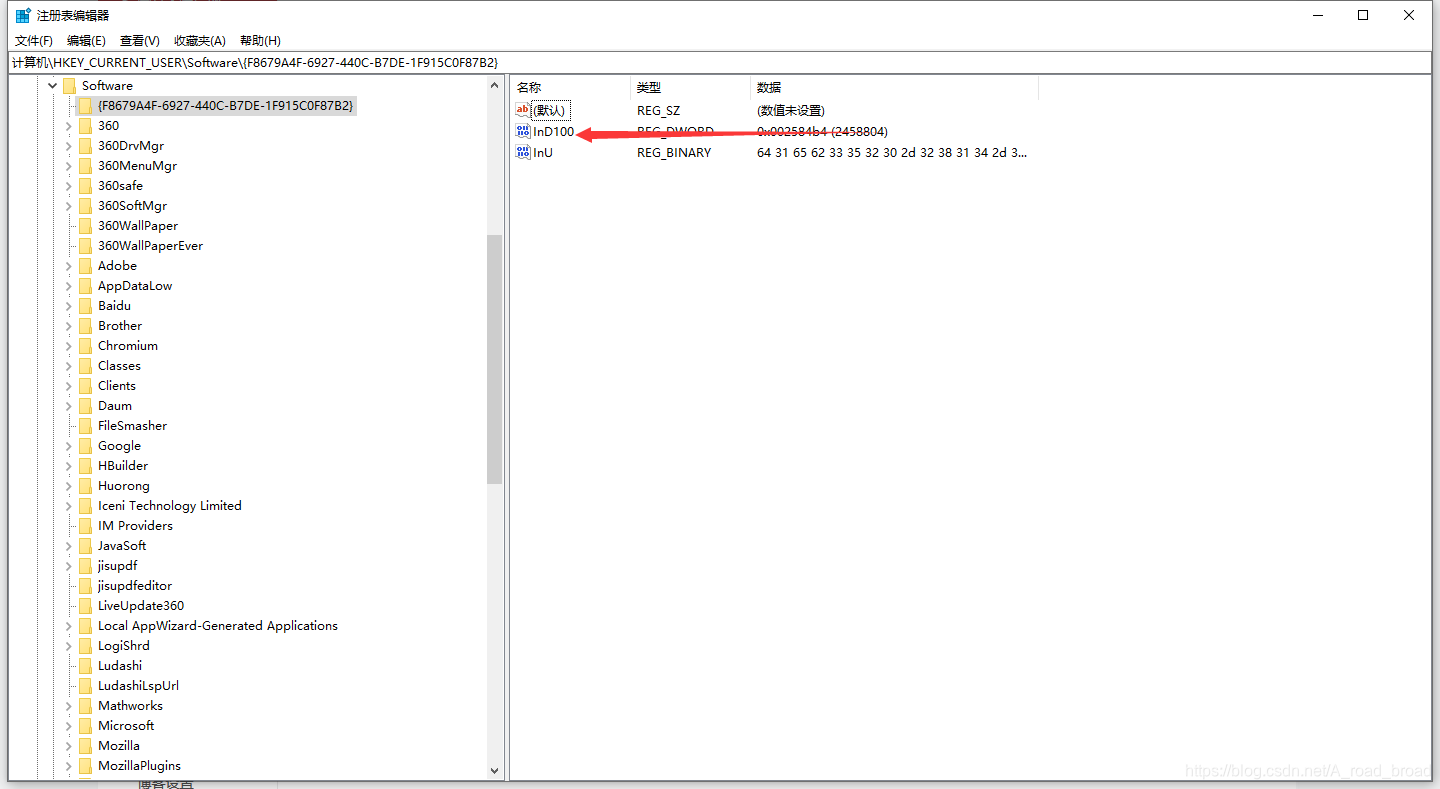Sort values by the 类型 column header
The width and height of the screenshot is (1440, 789).
648,87
